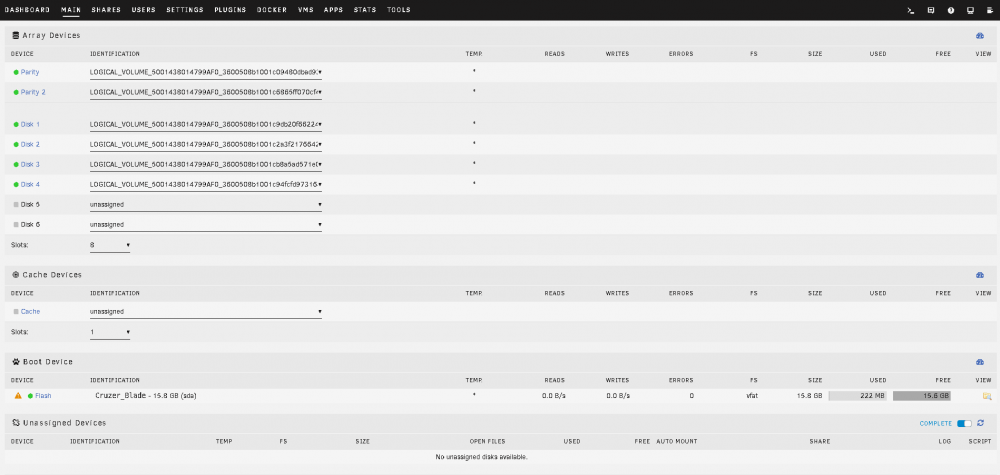1000x475 pixels.
Task: Click the grey status square for Cache
Action: (16, 312)
